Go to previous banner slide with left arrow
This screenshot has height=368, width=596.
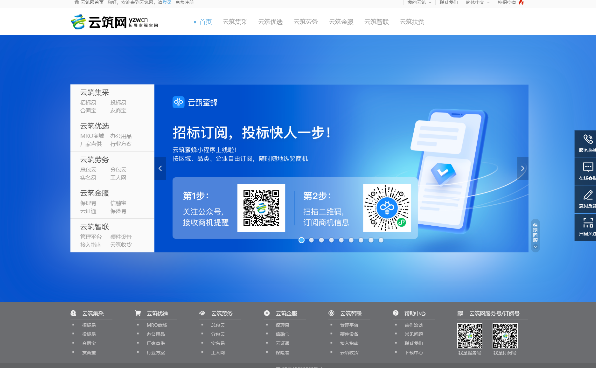click(160, 168)
